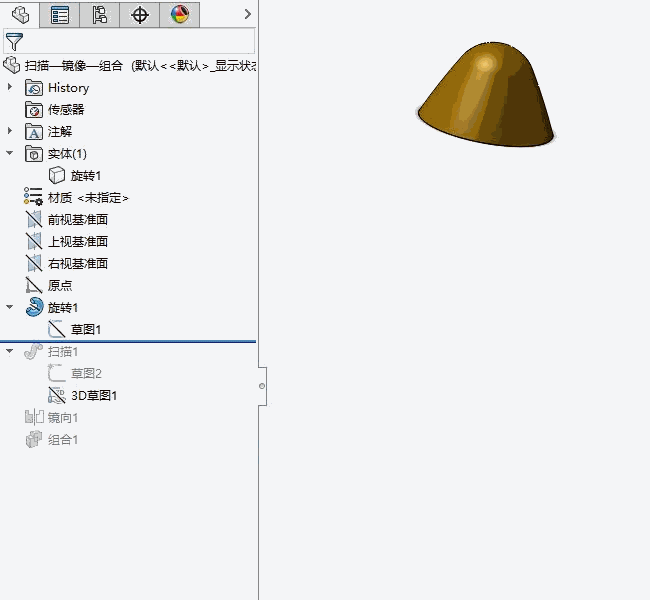Click the panel collapse handle on divider

(262, 386)
